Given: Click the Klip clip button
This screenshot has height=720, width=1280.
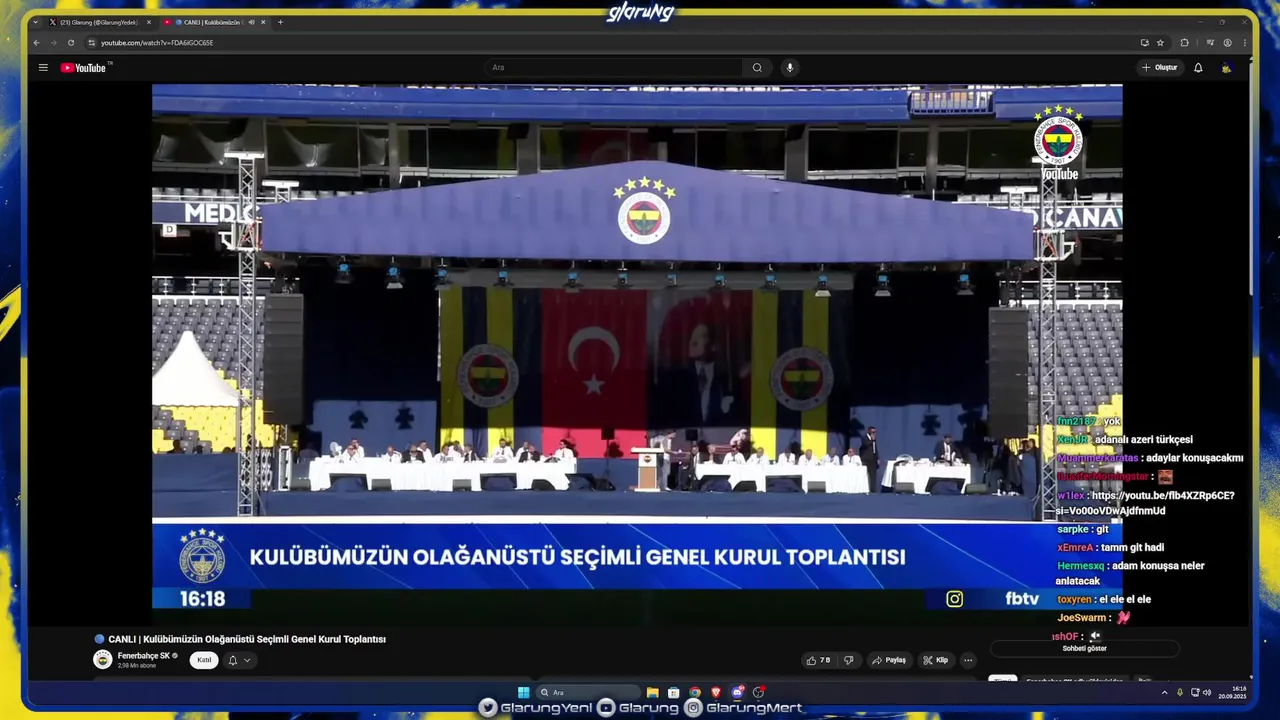Looking at the screenshot, I should tap(936, 660).
